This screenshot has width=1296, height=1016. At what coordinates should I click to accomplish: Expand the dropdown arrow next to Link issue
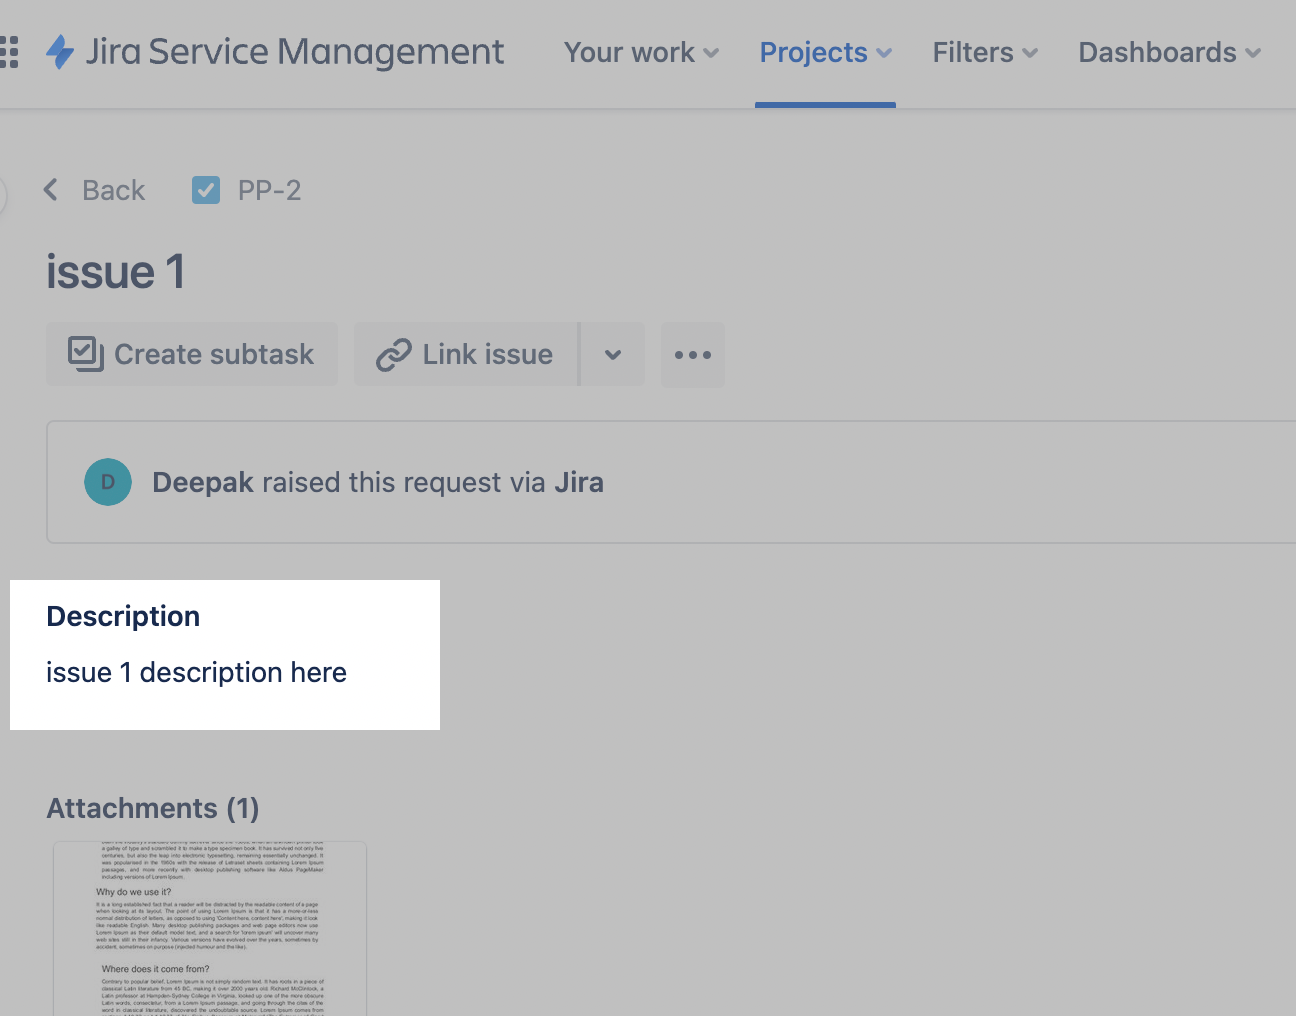(x=613, y=354)
